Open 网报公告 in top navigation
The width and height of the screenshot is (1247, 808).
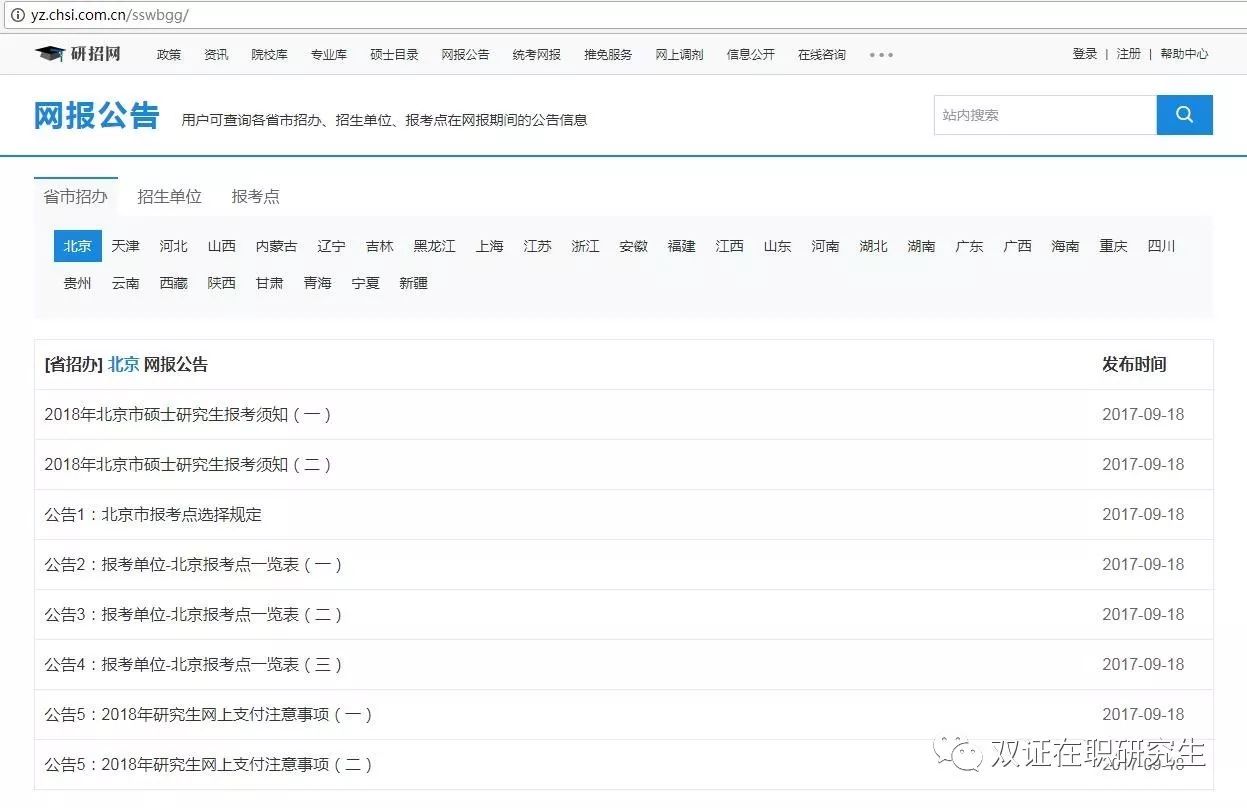pyautogui.click(x=465, y=55)
